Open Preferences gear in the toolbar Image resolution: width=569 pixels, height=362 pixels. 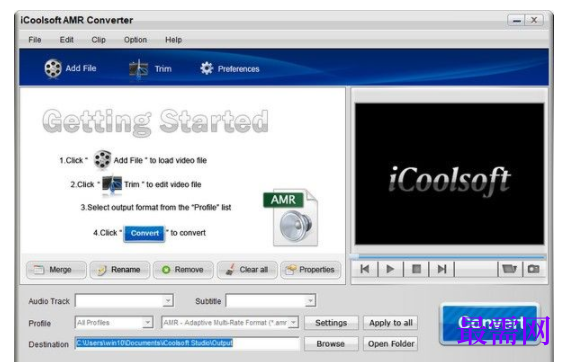pyautogui.click(x=230, y=69)
